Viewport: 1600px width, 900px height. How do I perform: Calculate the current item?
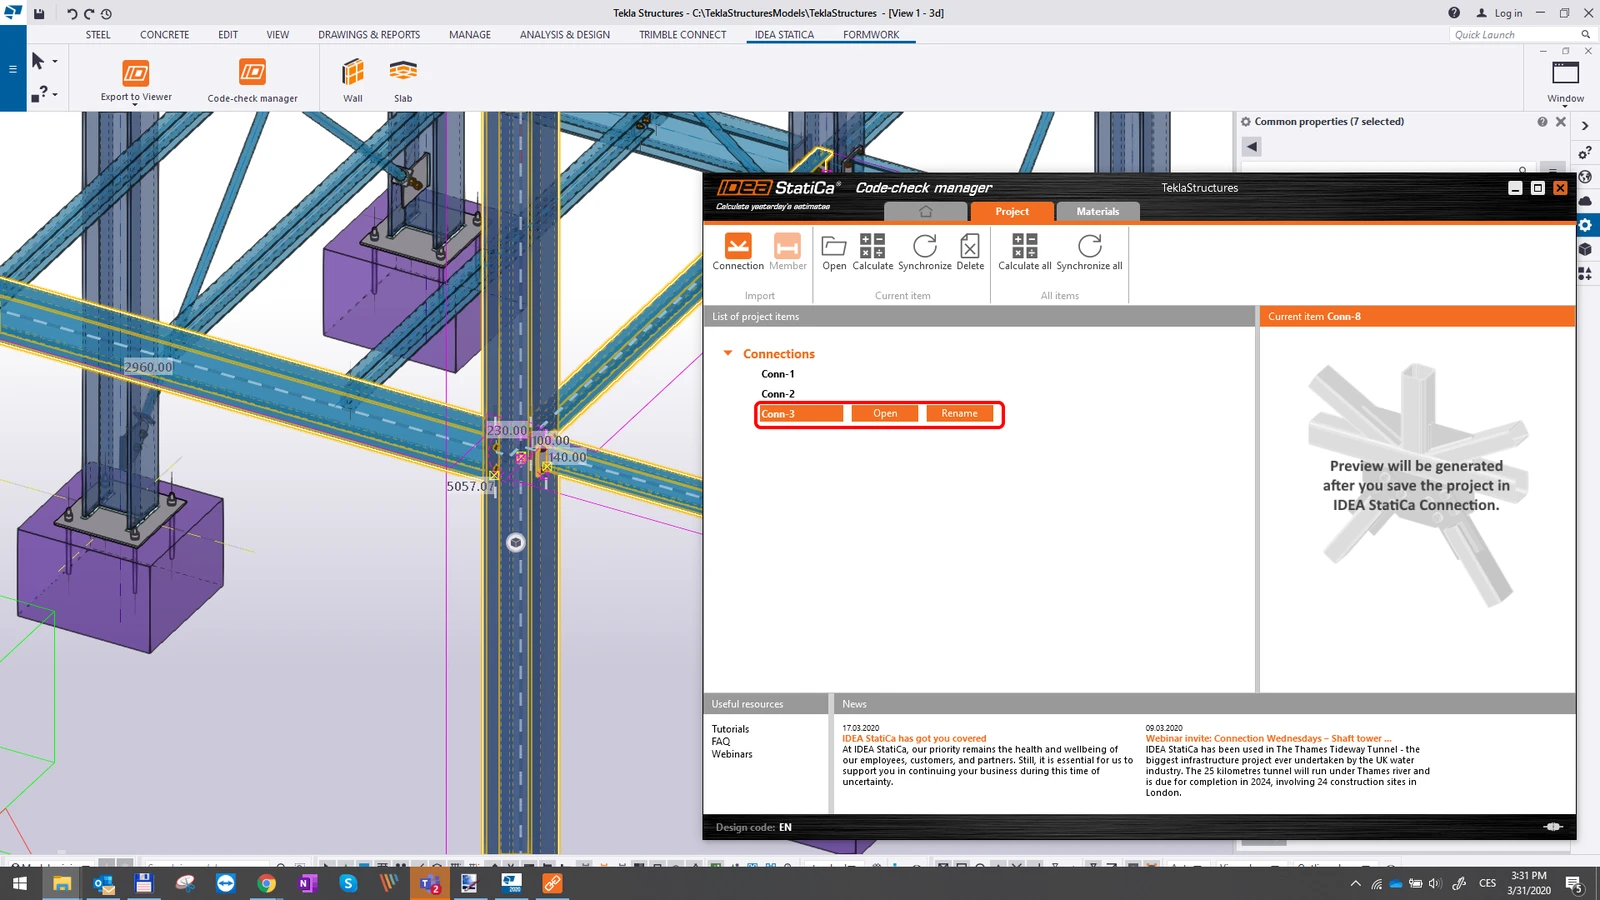(x=873, y=252)
